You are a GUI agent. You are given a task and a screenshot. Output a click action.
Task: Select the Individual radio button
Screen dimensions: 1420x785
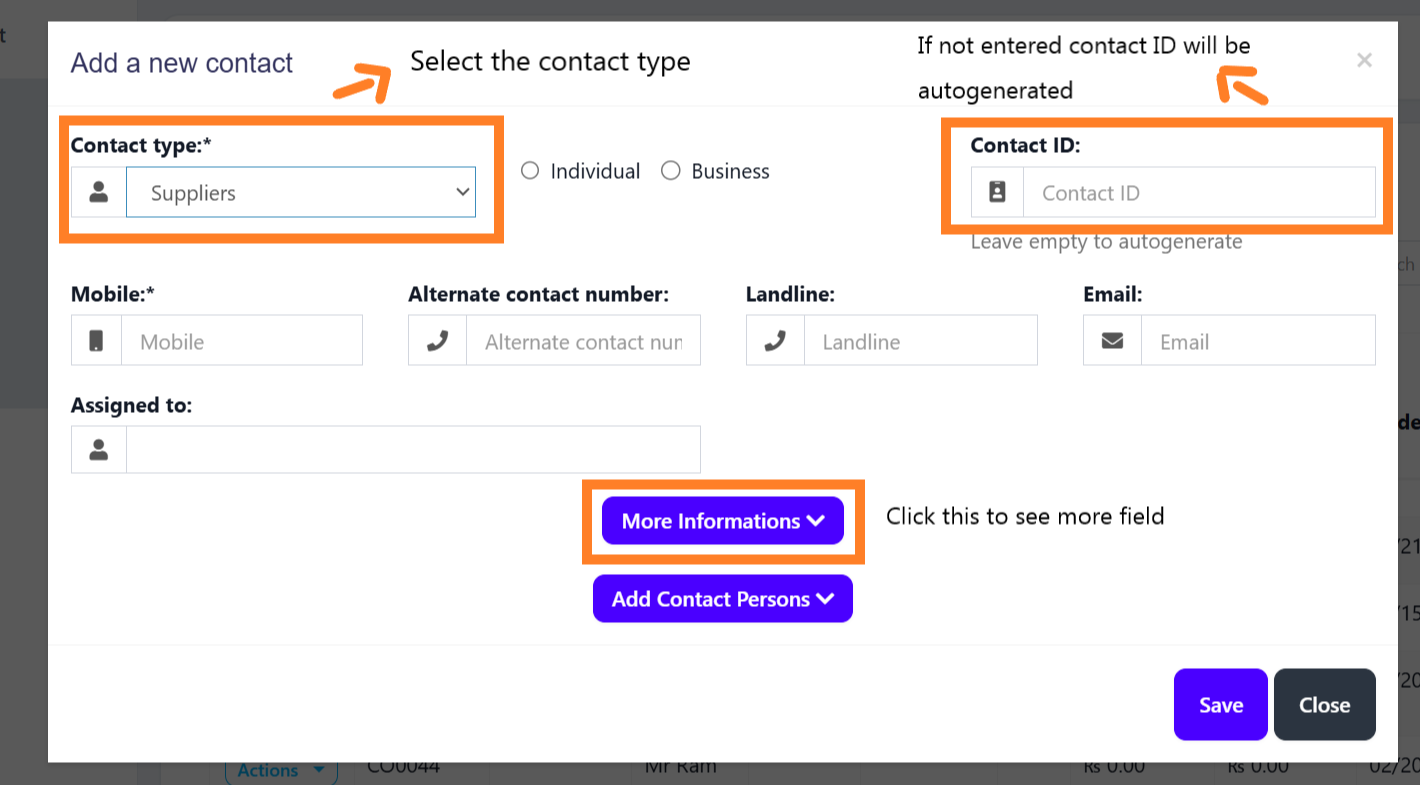531,171
